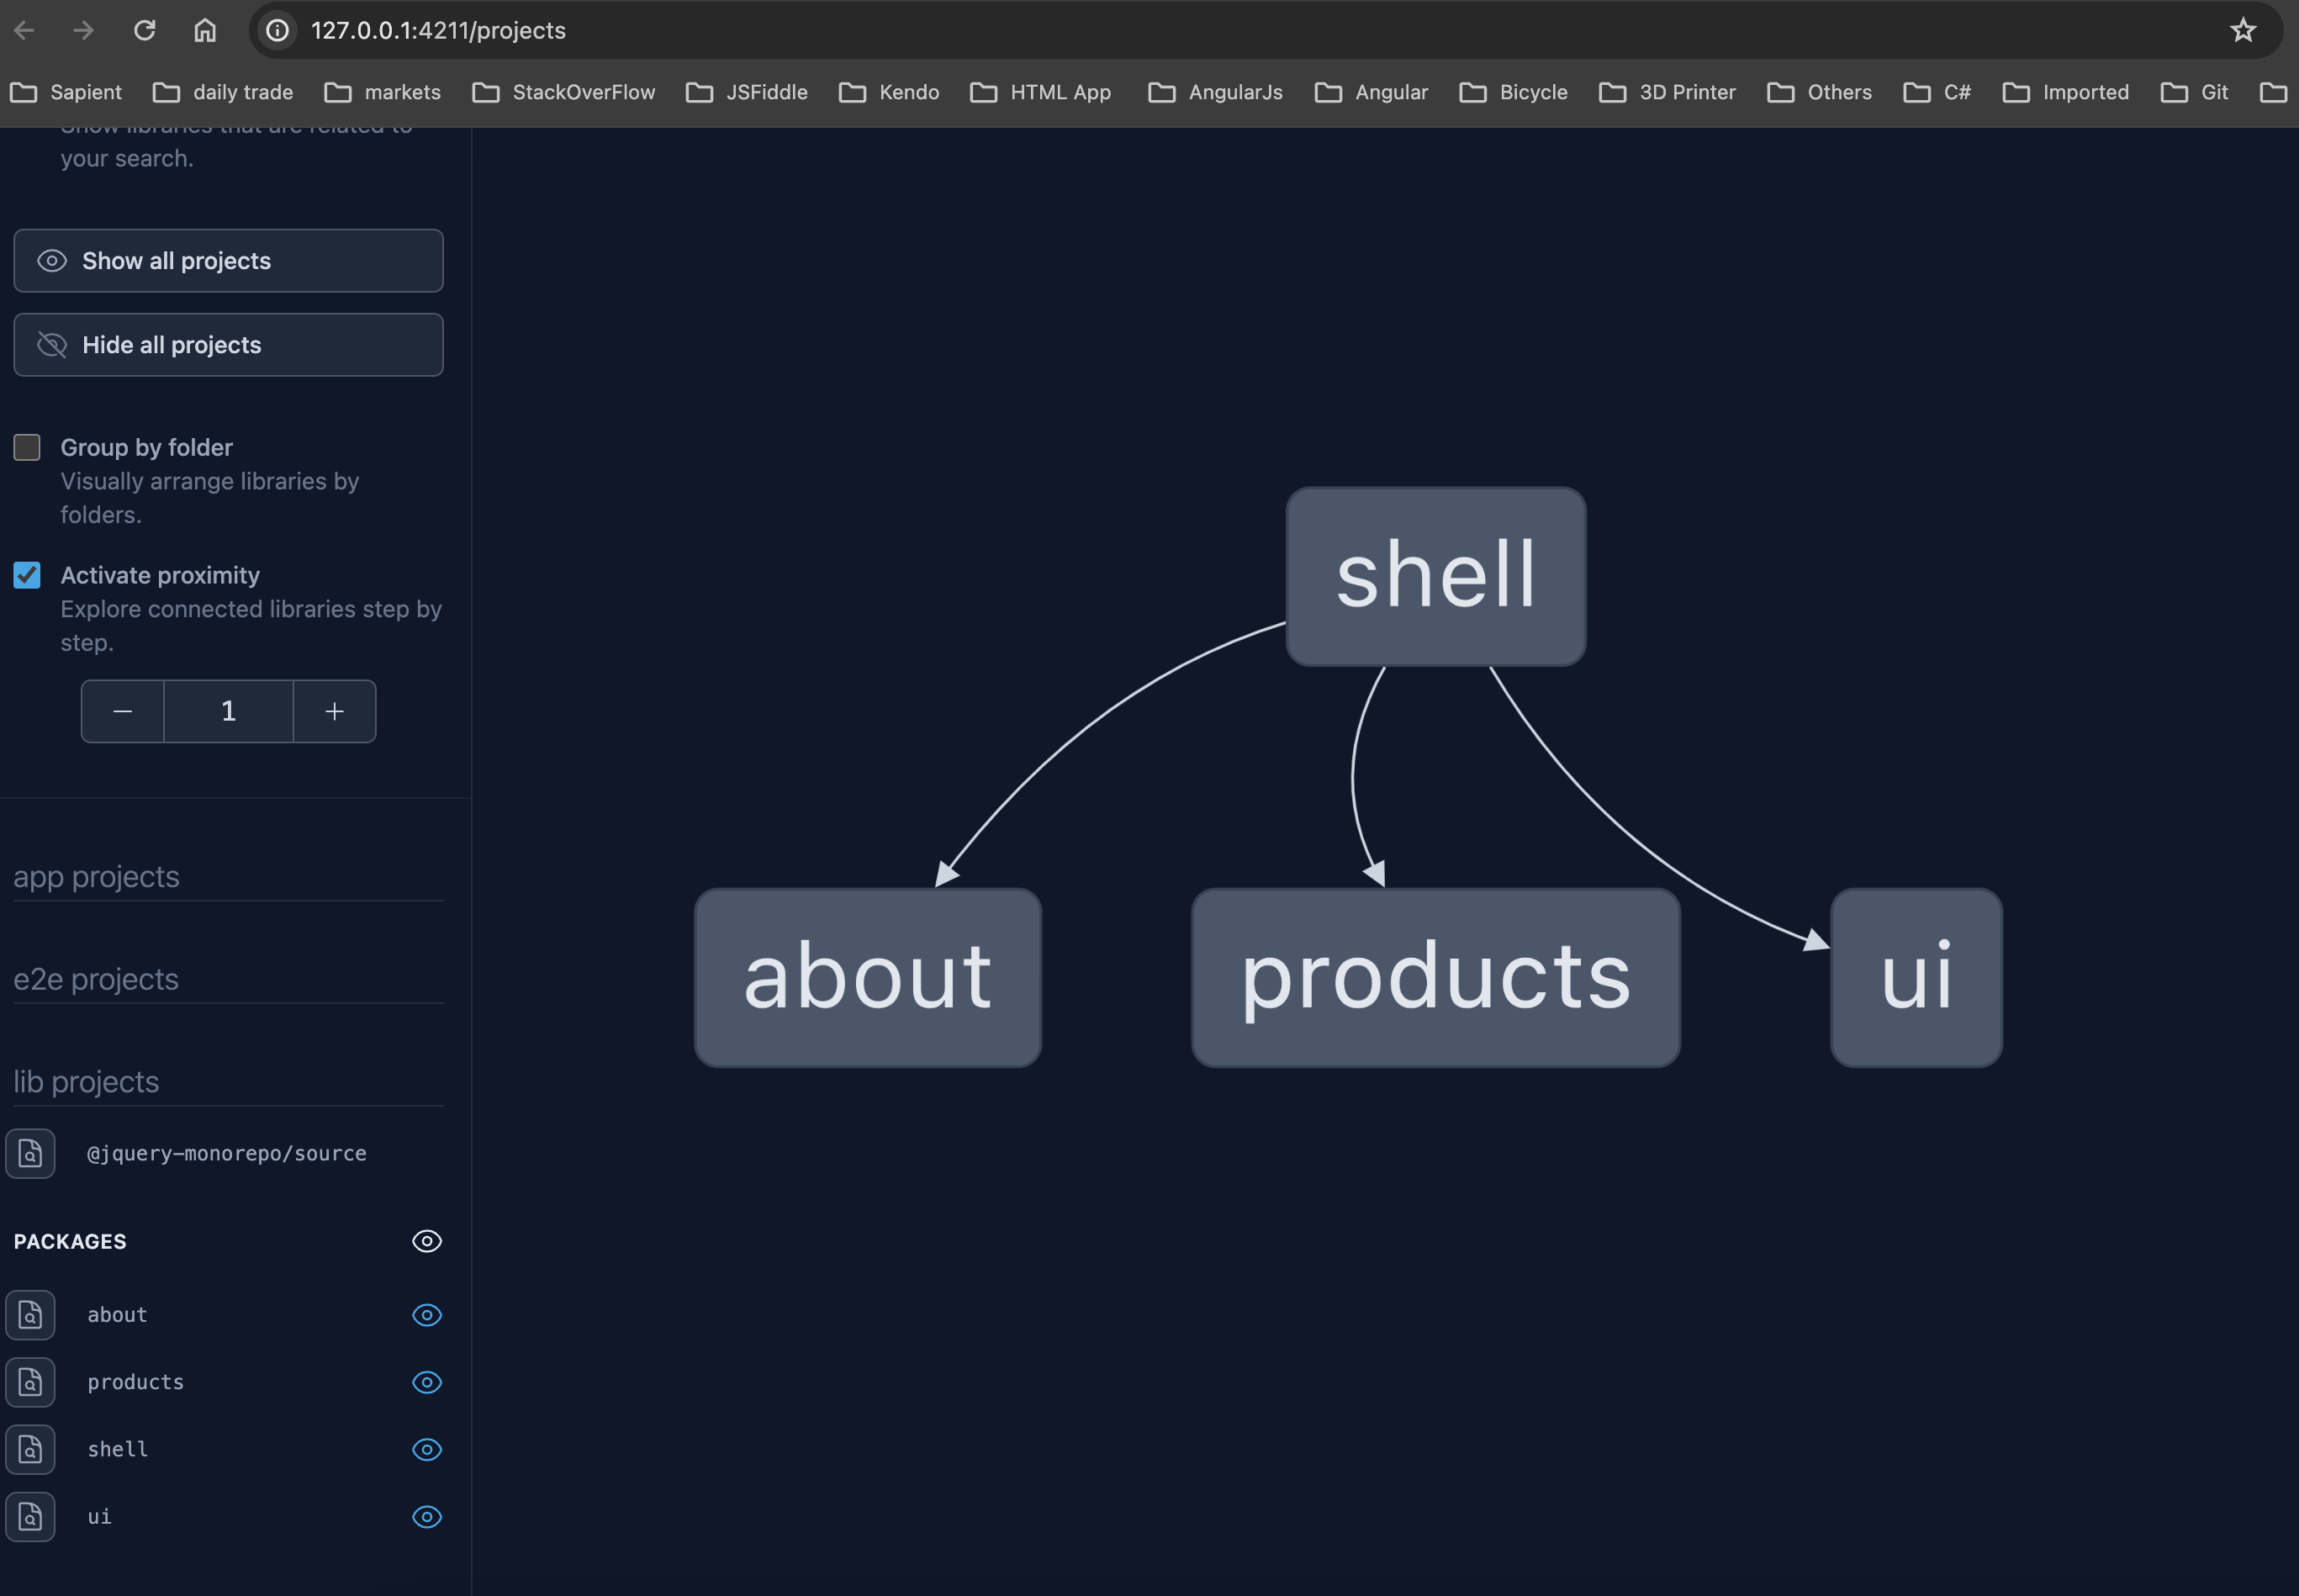
Task: Open the Imported bookmarks folder
Action: click(2066, 92)
